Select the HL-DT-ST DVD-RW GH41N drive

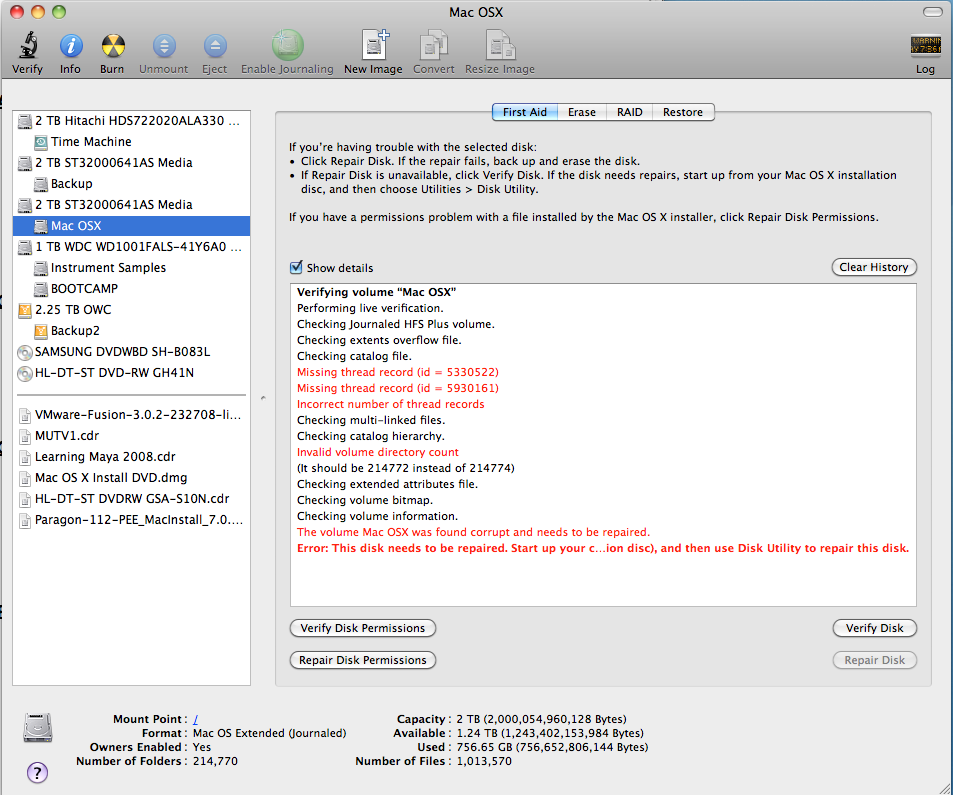(131, 373)
